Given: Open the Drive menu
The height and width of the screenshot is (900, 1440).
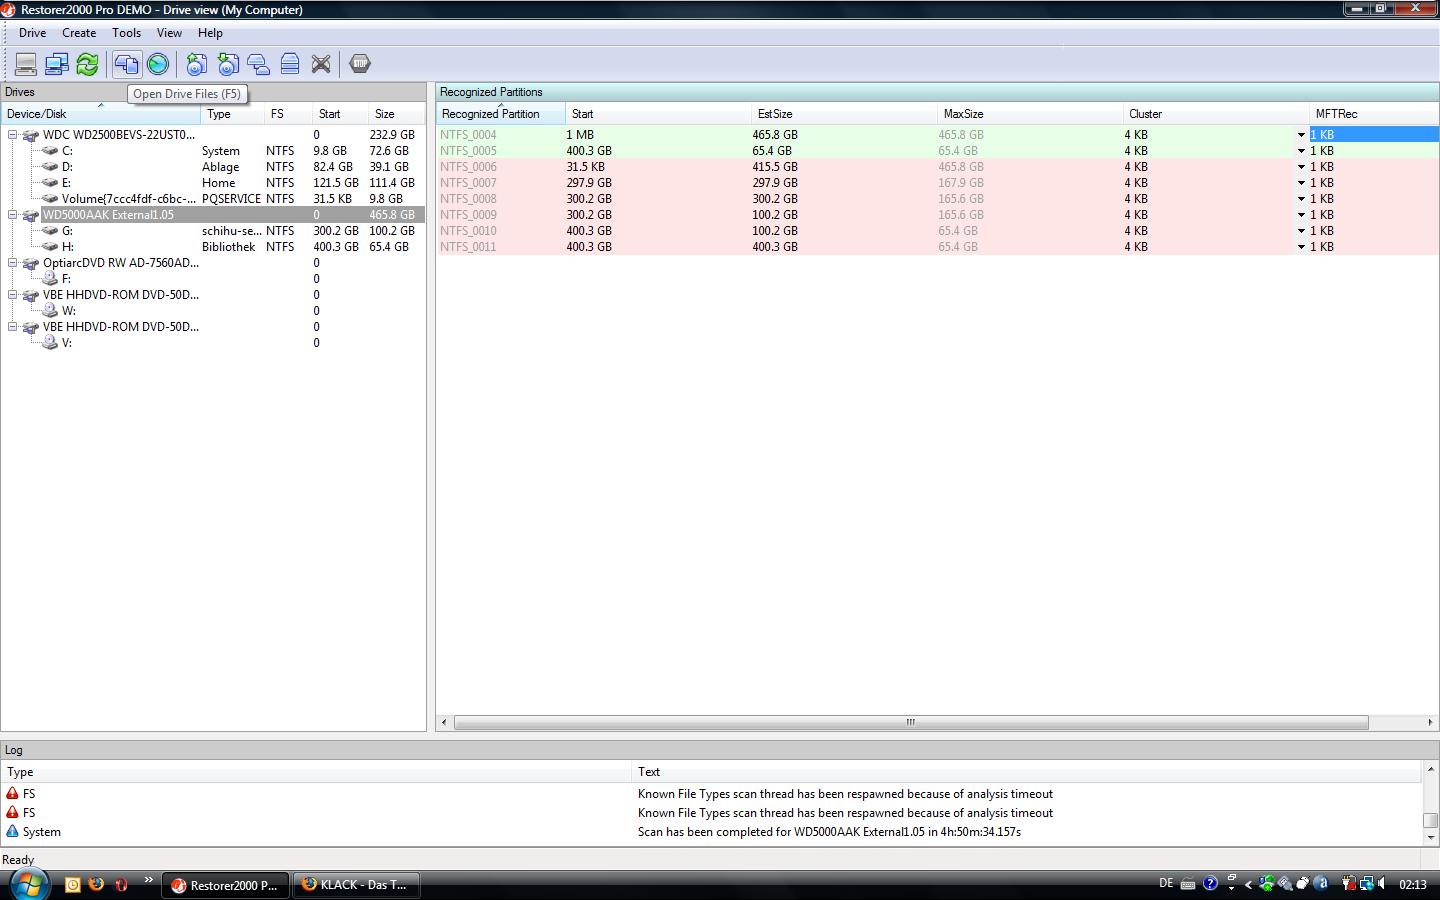Looking at the screenshot, I should [32, 33].
